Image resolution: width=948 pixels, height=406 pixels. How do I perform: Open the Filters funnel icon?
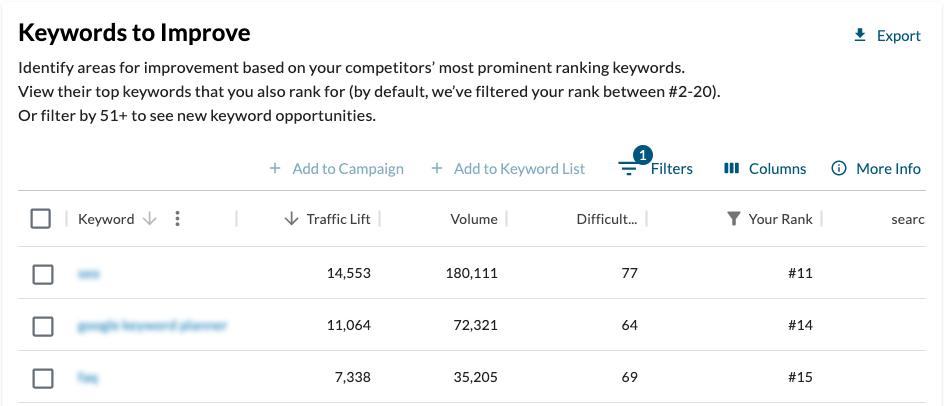point(628,169)
